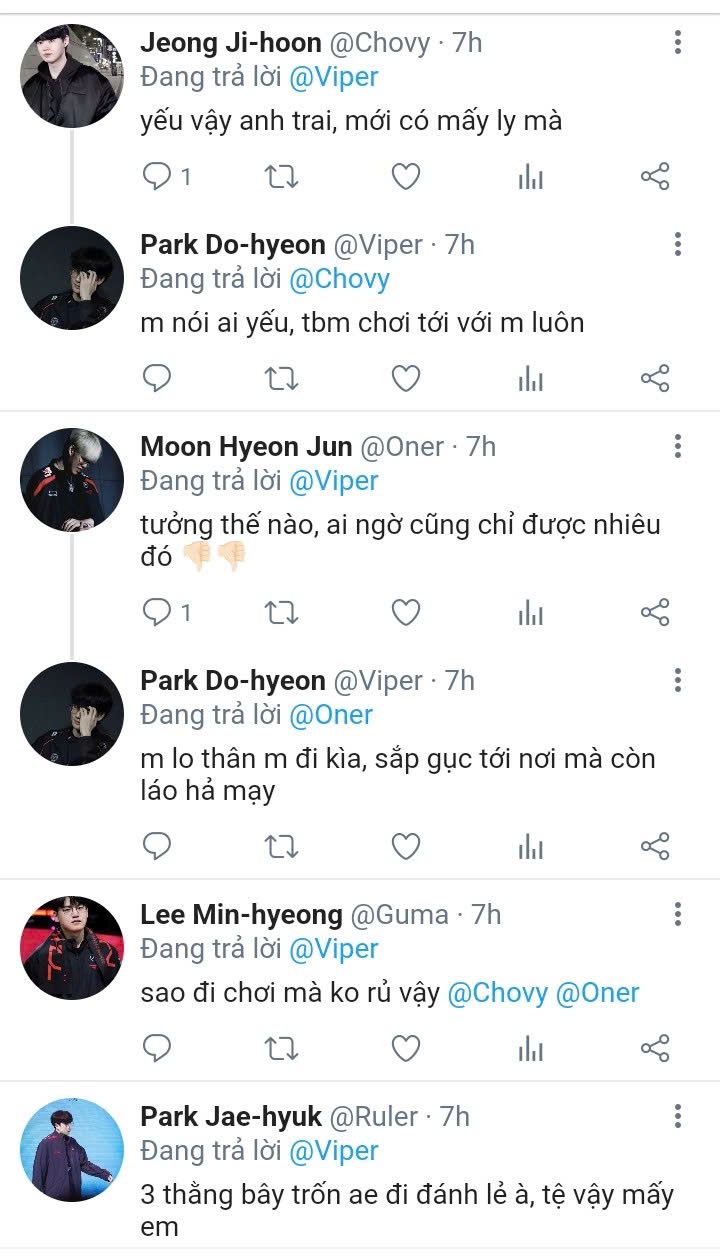Like Lee Min-hyeong's tweet

click(405, 1048)
